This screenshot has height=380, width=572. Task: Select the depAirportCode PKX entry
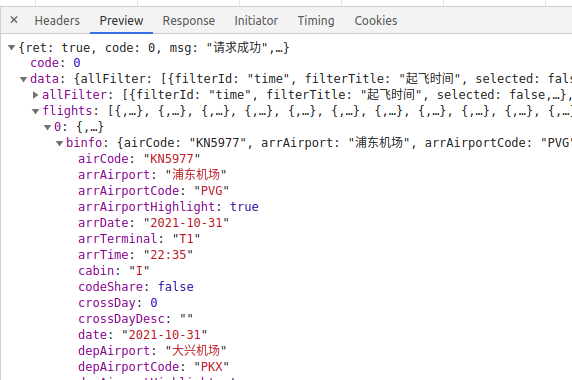(x=154, y=367)
